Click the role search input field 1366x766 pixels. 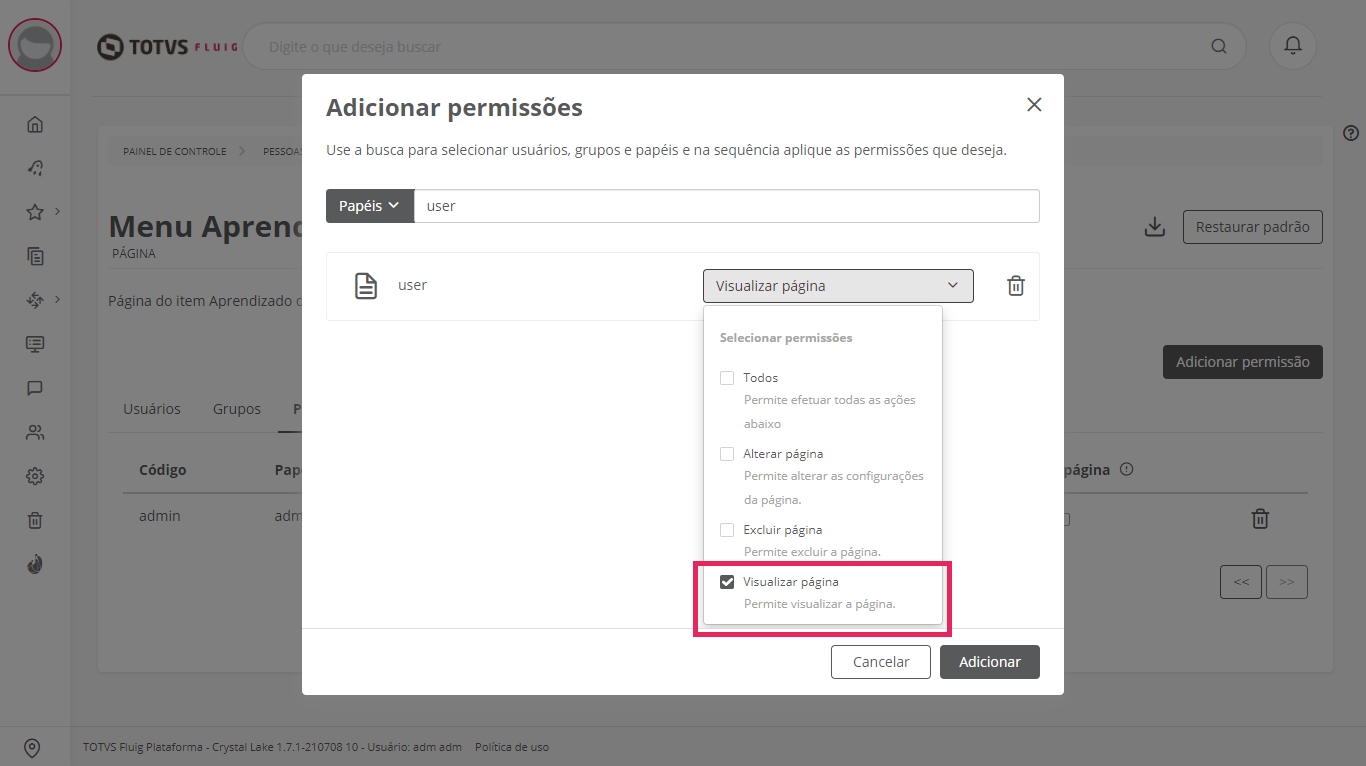click(x=726, y=206)
